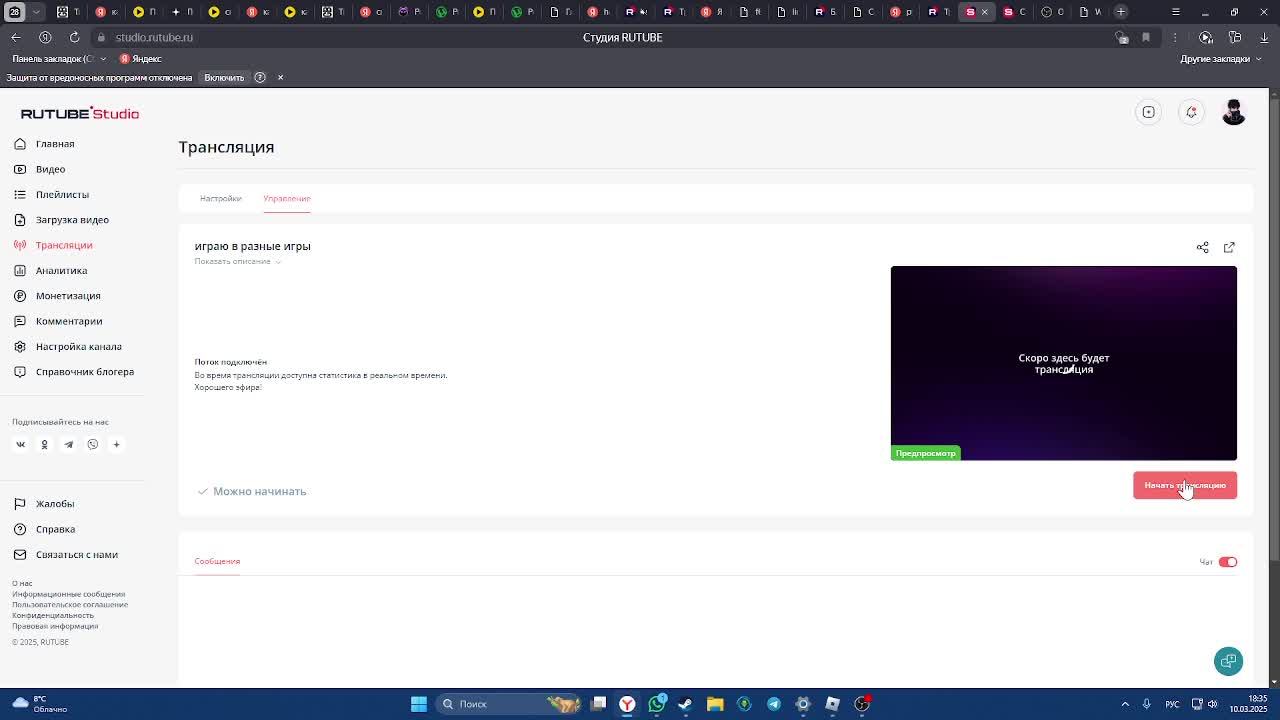Open the Видео section in the sidebar

pos(40,169)
